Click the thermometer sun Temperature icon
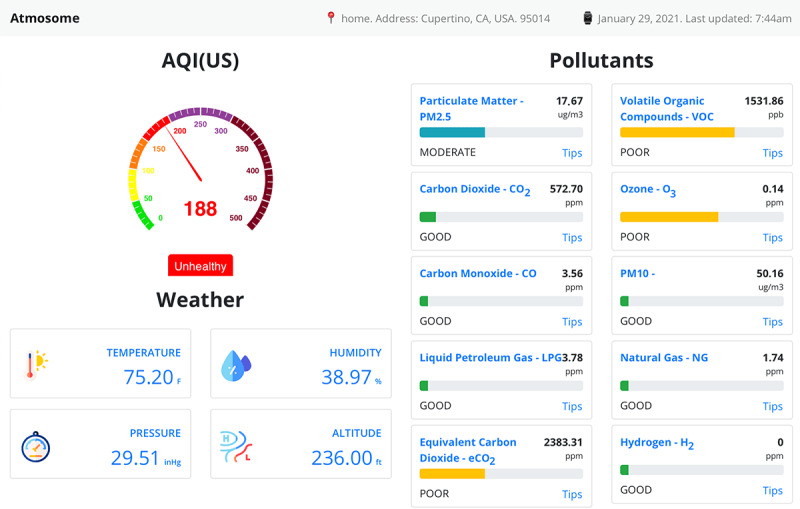This screenshot has width=800, height=509. tap(36, 365)
